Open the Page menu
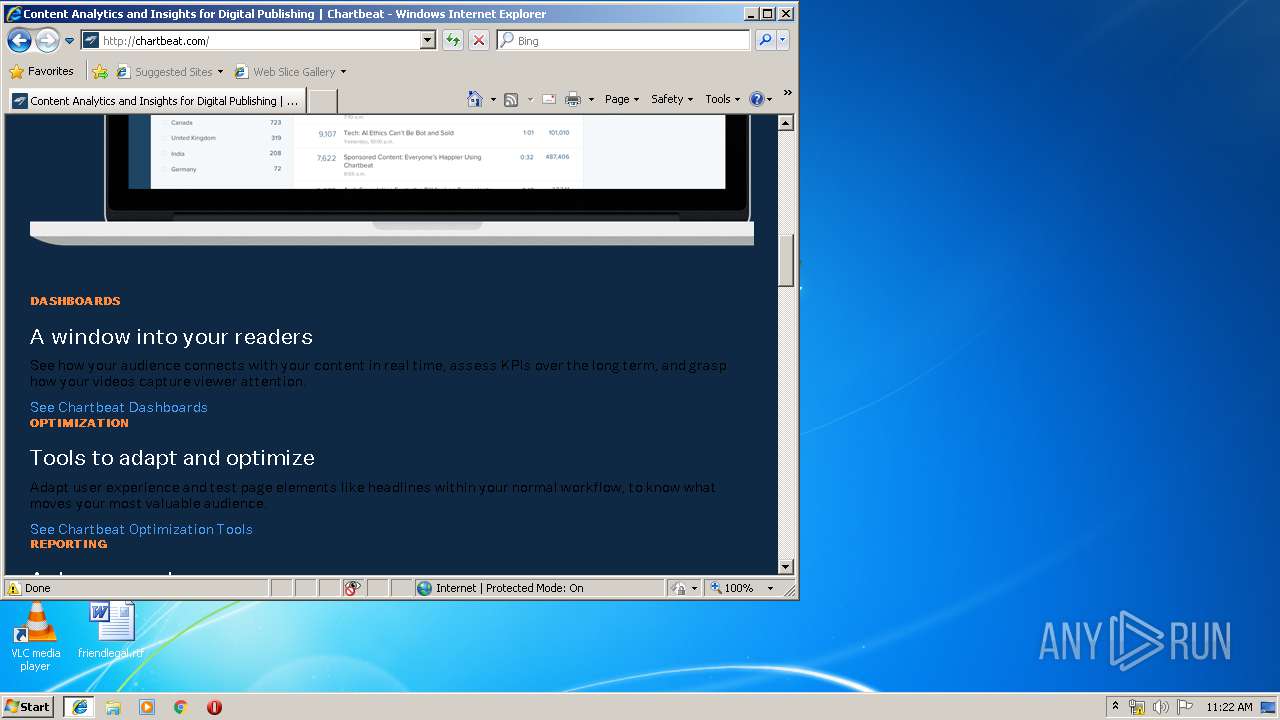The image size is (1280, 720). [622, 99]
